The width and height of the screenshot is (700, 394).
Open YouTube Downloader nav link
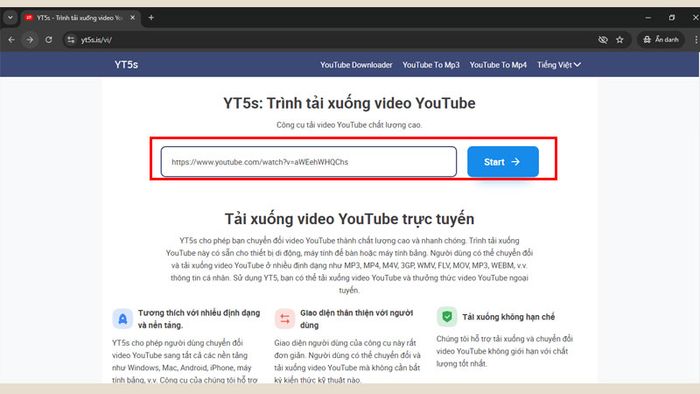[x=356, y=65]
